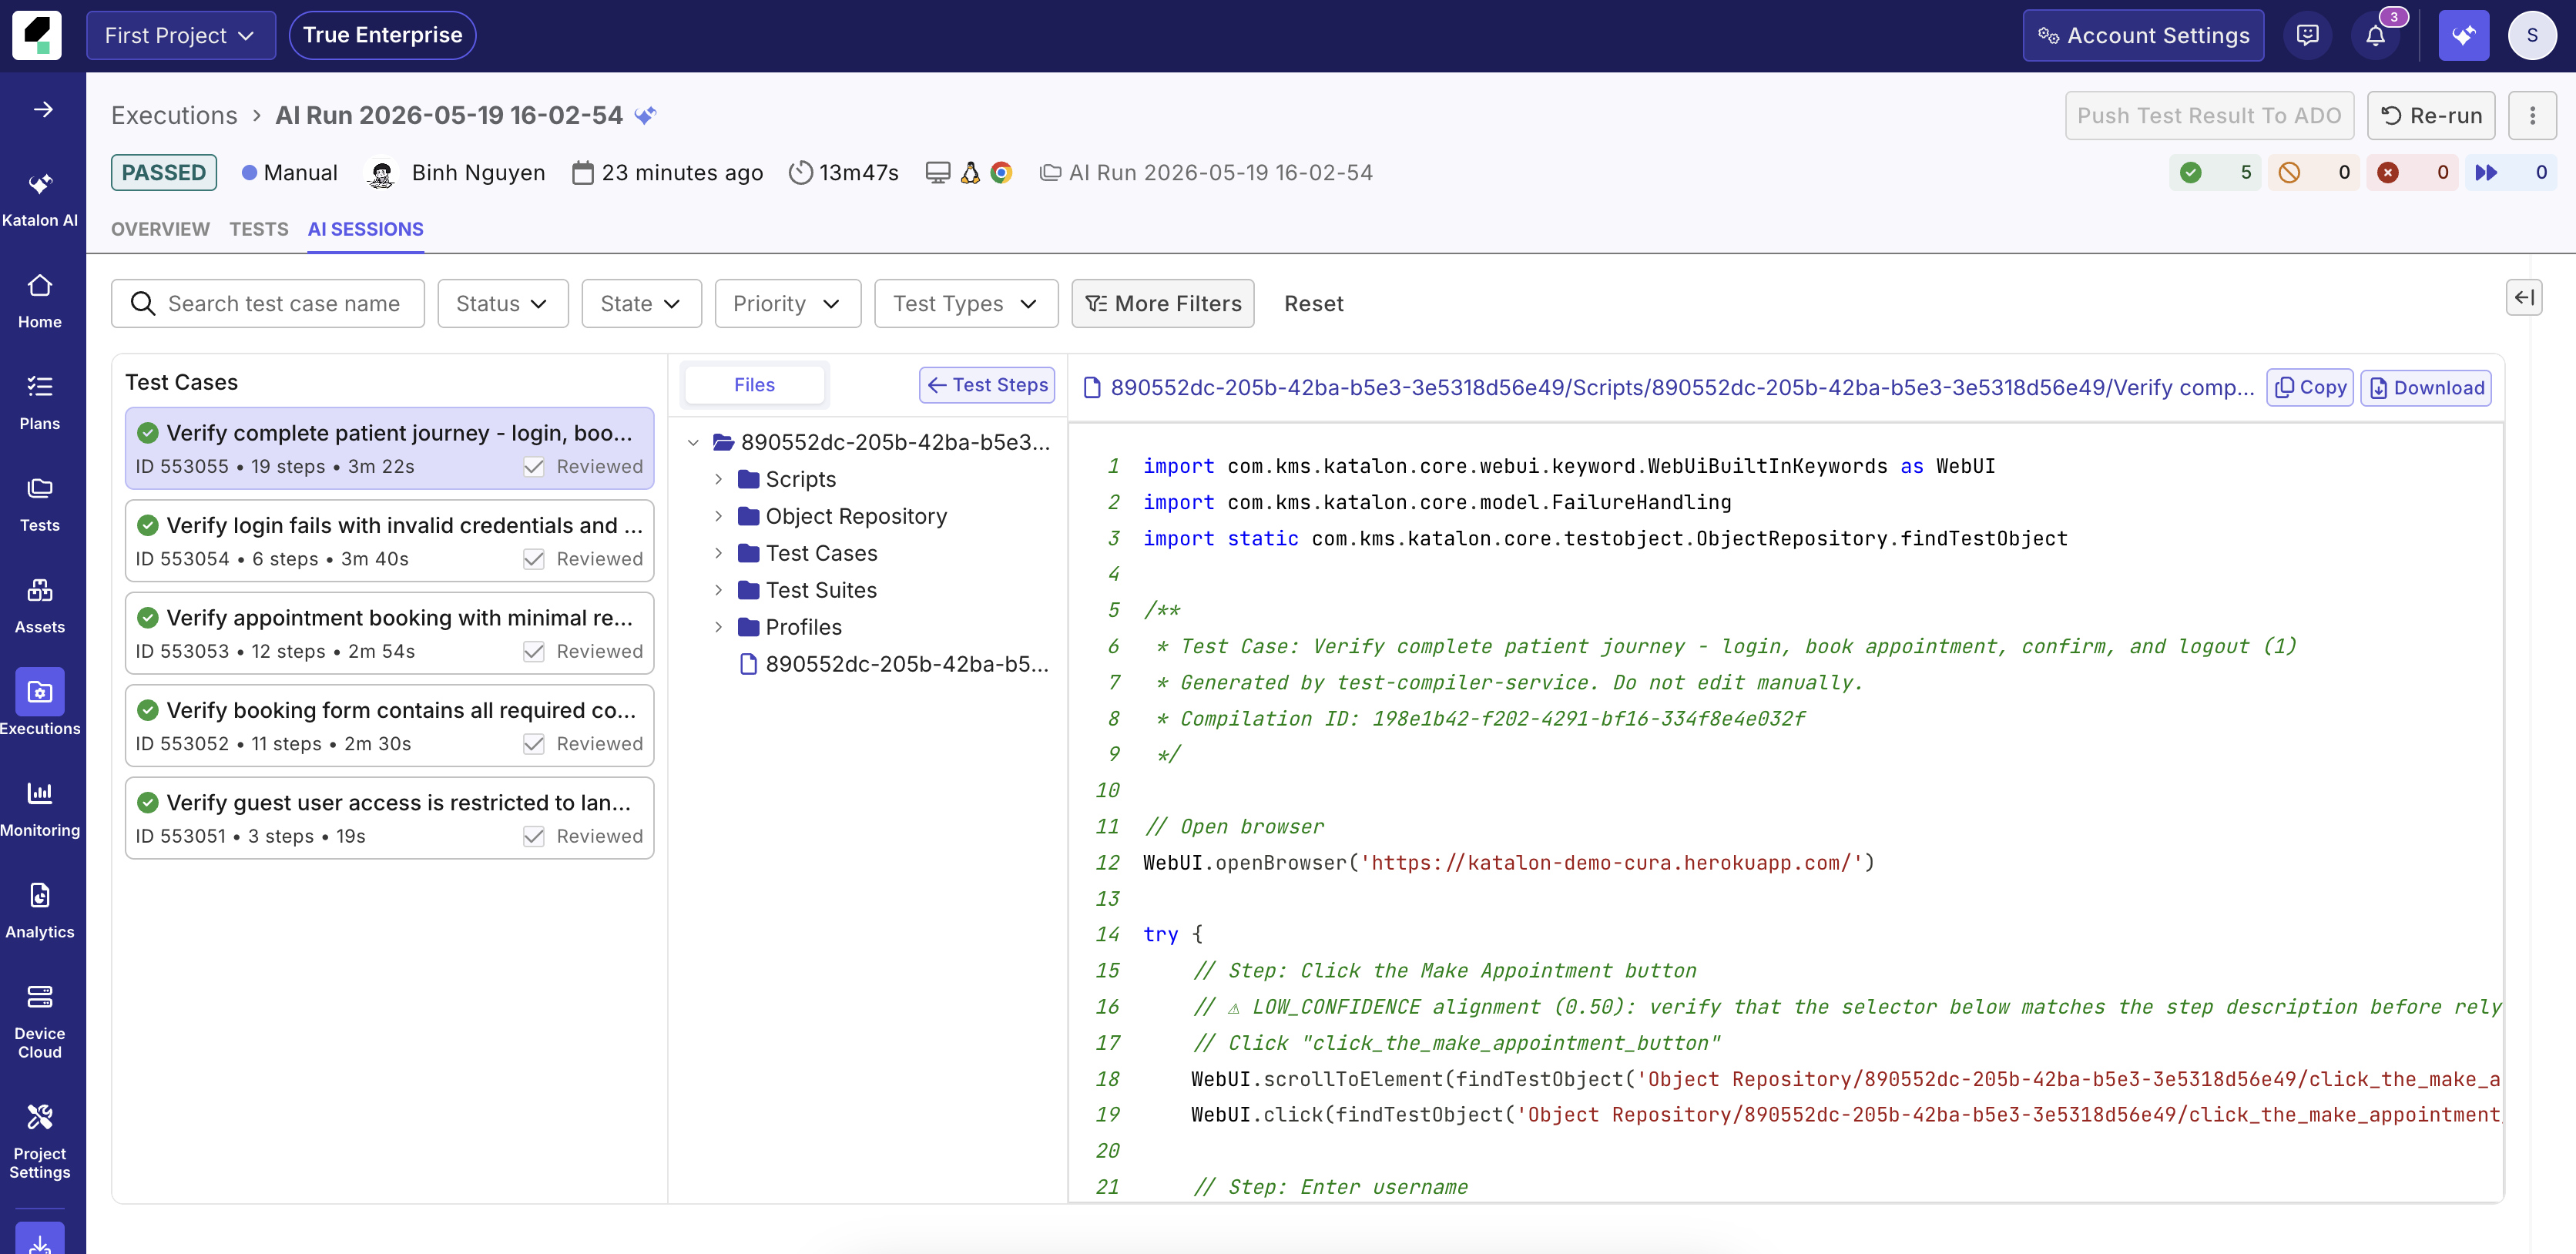Toggle Reviewed checkbox for test ID 553054

click(x=534, y=559)
